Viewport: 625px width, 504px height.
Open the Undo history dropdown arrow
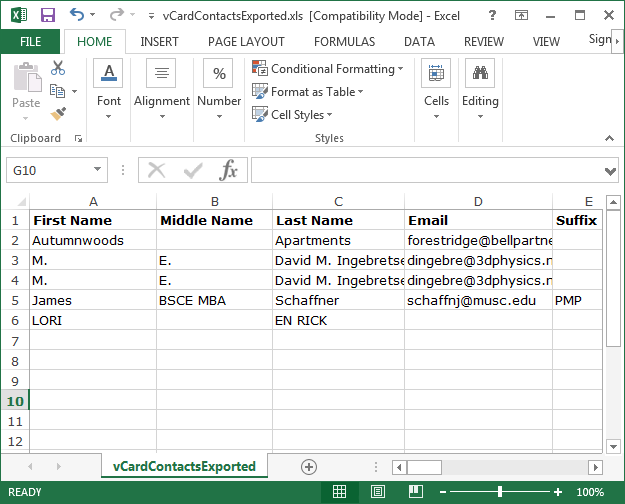[x=92, y=15]
